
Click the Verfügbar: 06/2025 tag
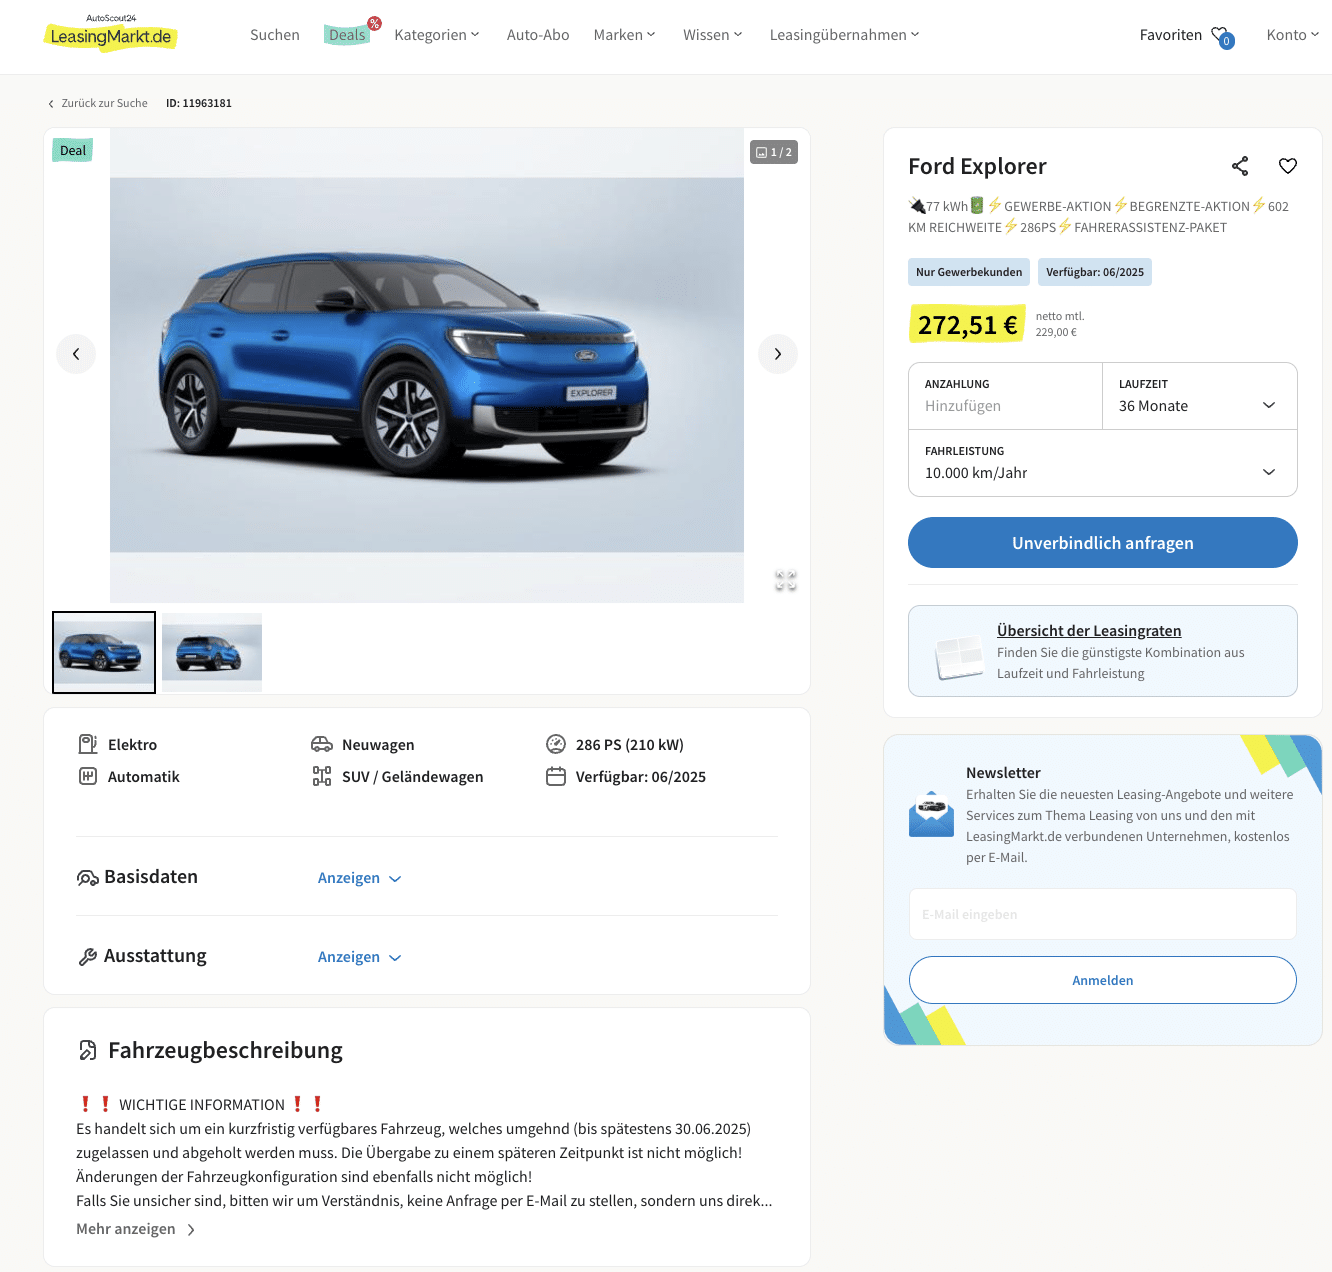coord(1095,272)
